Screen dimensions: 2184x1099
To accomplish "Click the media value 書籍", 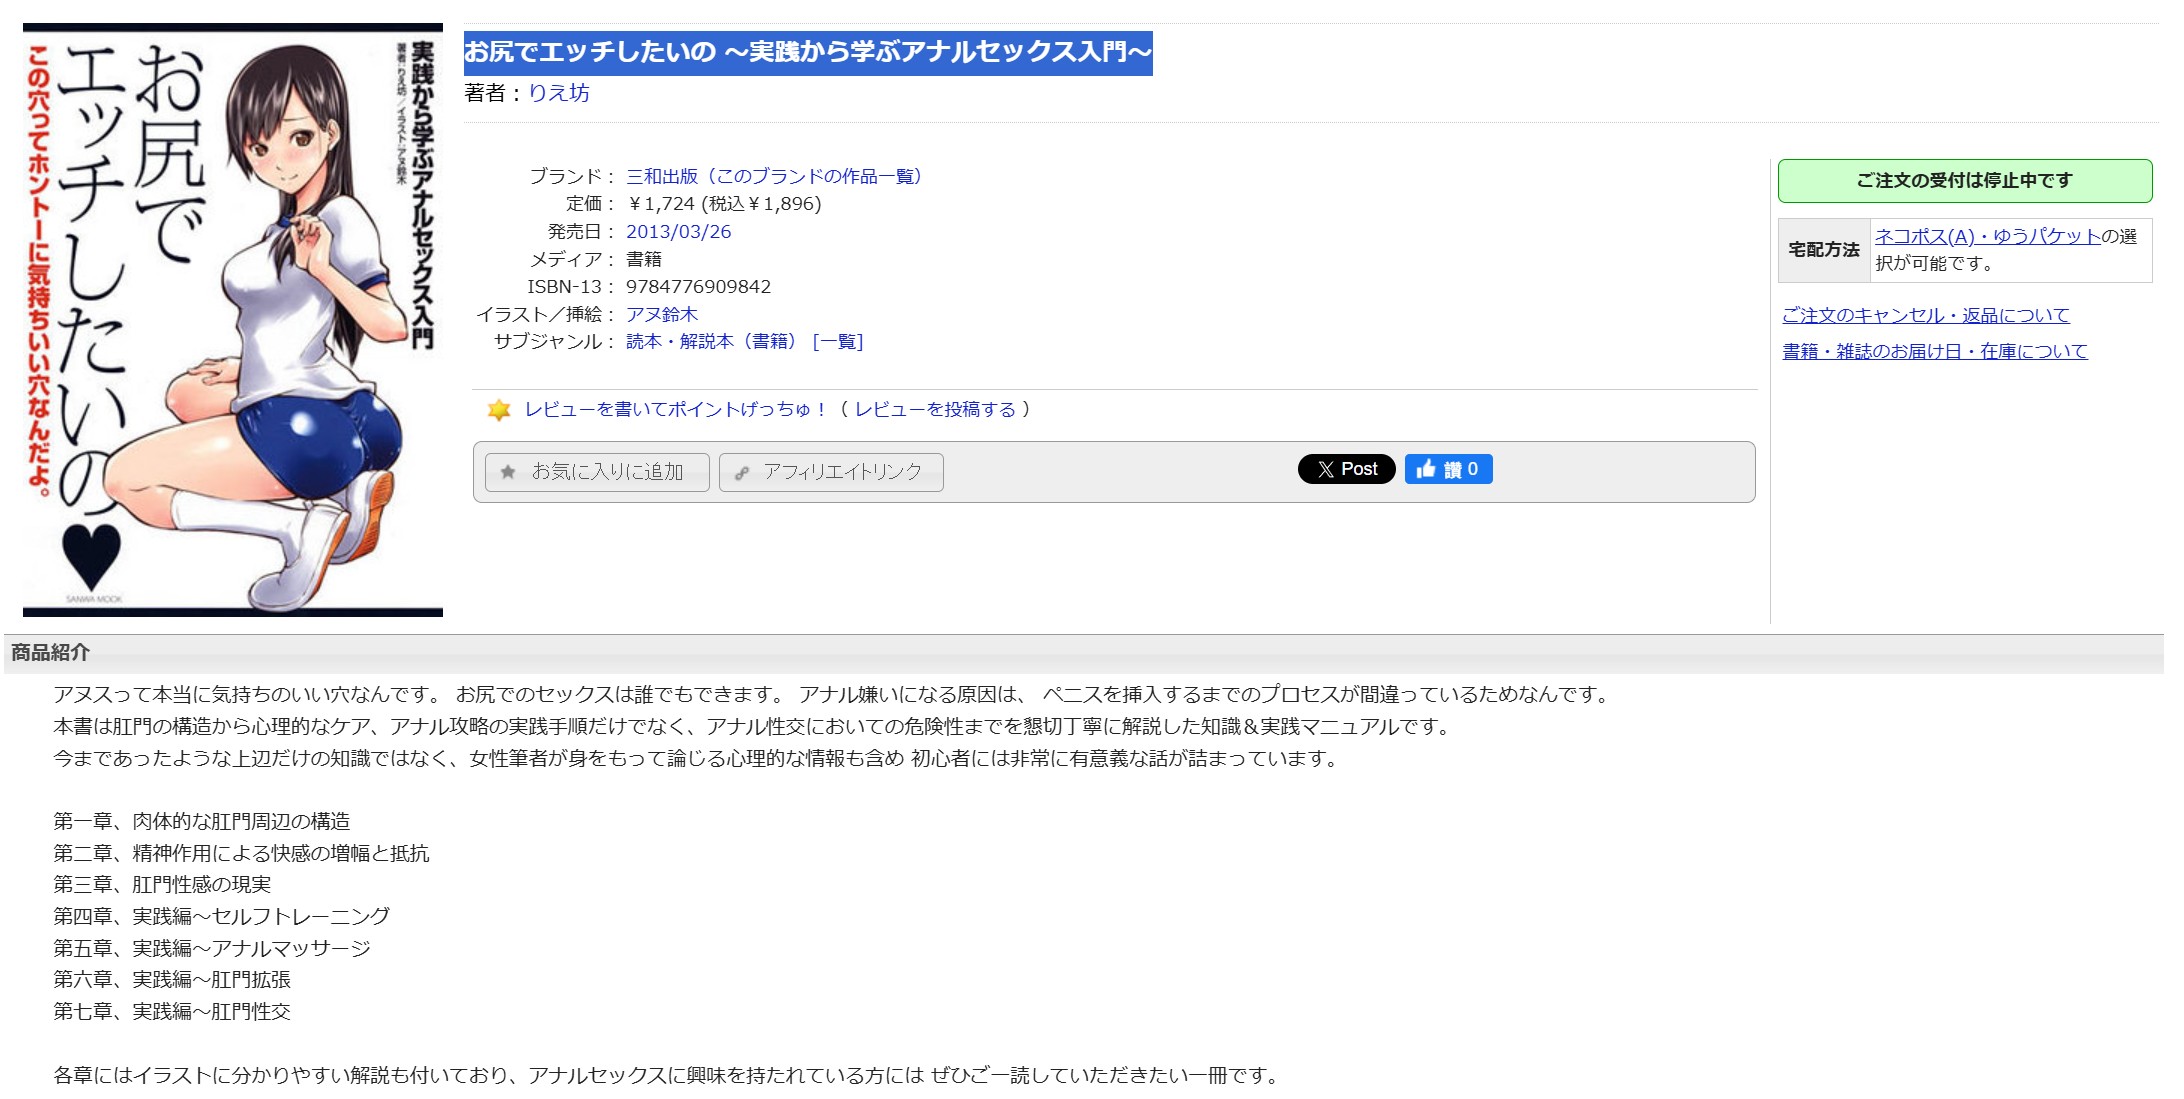I will click(x=644, y=259).
